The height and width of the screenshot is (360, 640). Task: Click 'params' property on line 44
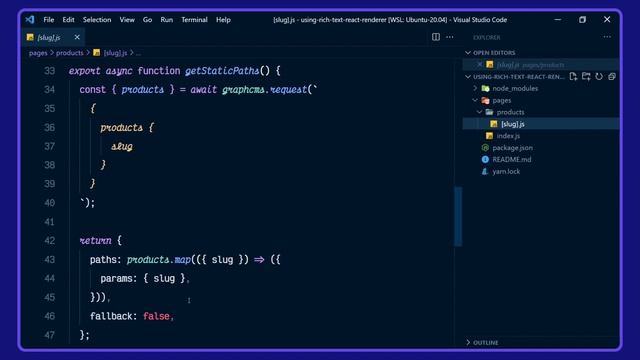116,279
